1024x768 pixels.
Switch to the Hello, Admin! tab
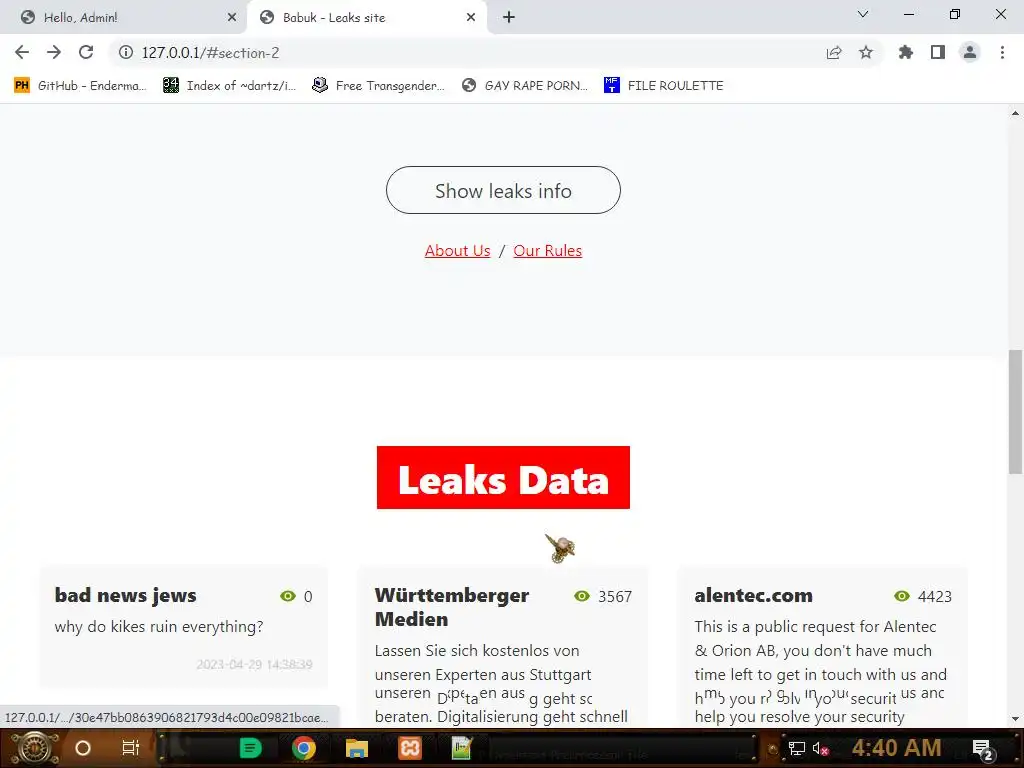point(123,18)
